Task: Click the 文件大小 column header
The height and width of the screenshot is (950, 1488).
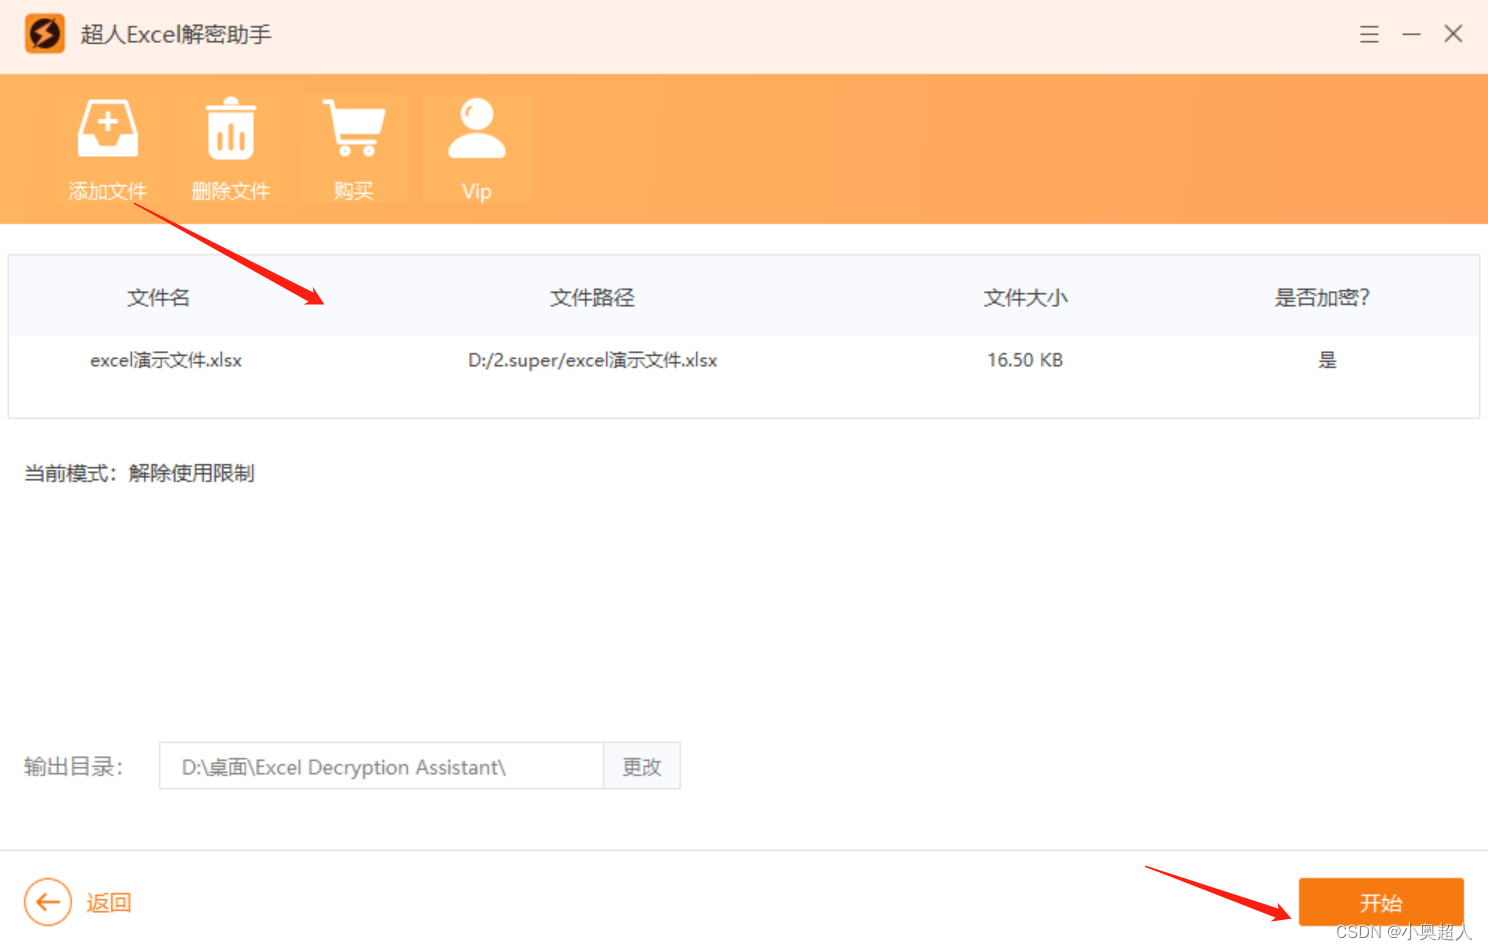Action: point(1025,297)
